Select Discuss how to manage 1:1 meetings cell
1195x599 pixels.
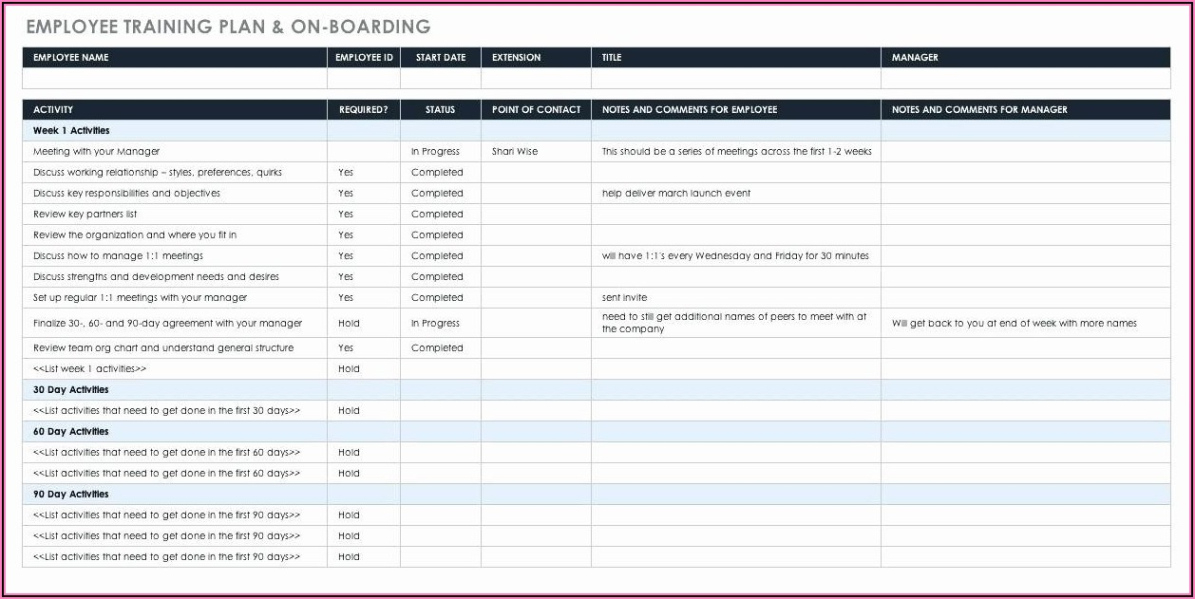point(175,256)
